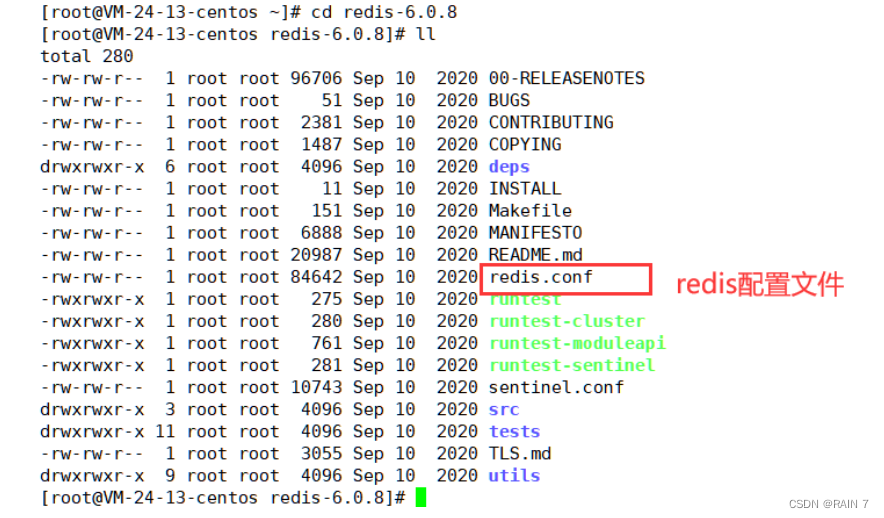The width and height of the screenshot is (884, 518).
Task: Select the runtest-moduleapi script name
Action: click(577, 343)
